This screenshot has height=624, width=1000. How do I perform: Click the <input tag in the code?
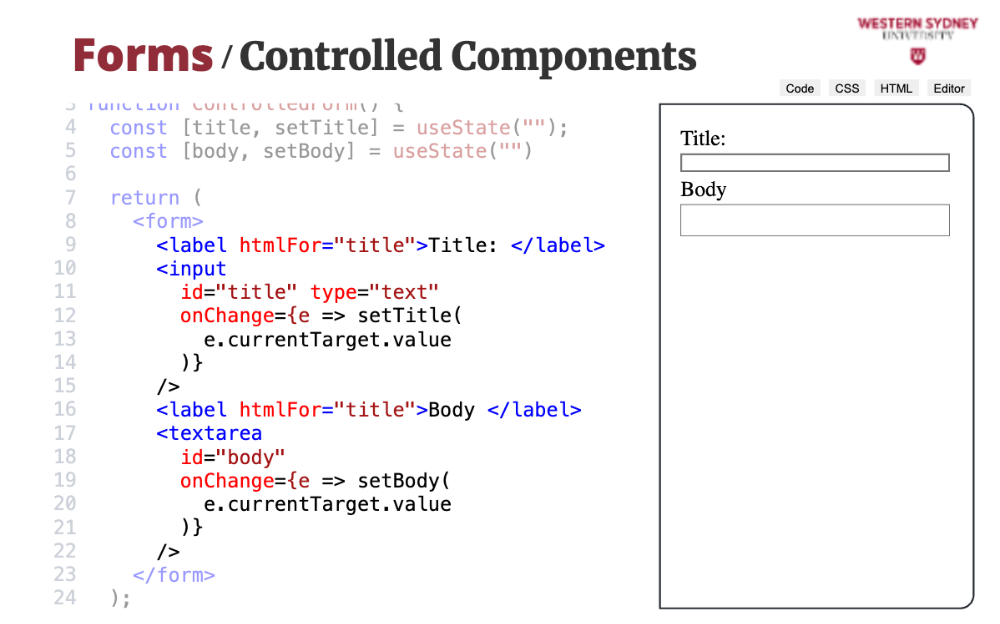pyautogui.click(x=191, y=269)
